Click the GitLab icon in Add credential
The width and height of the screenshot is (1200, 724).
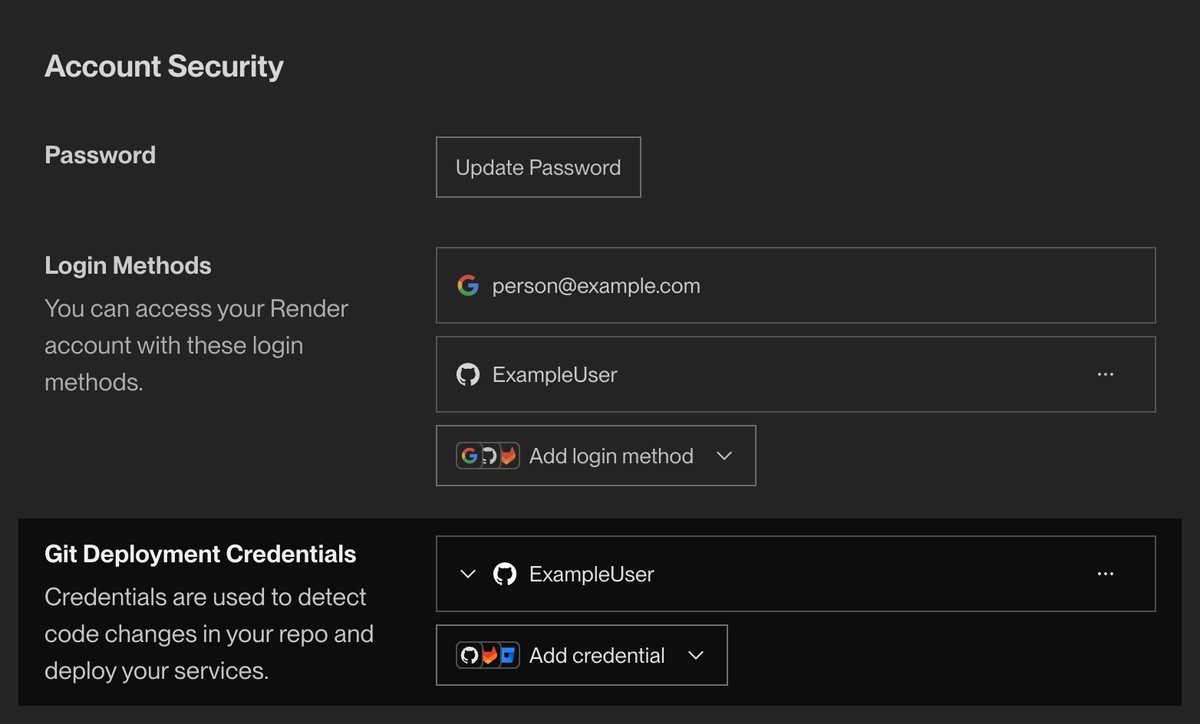tap(490, 655)
